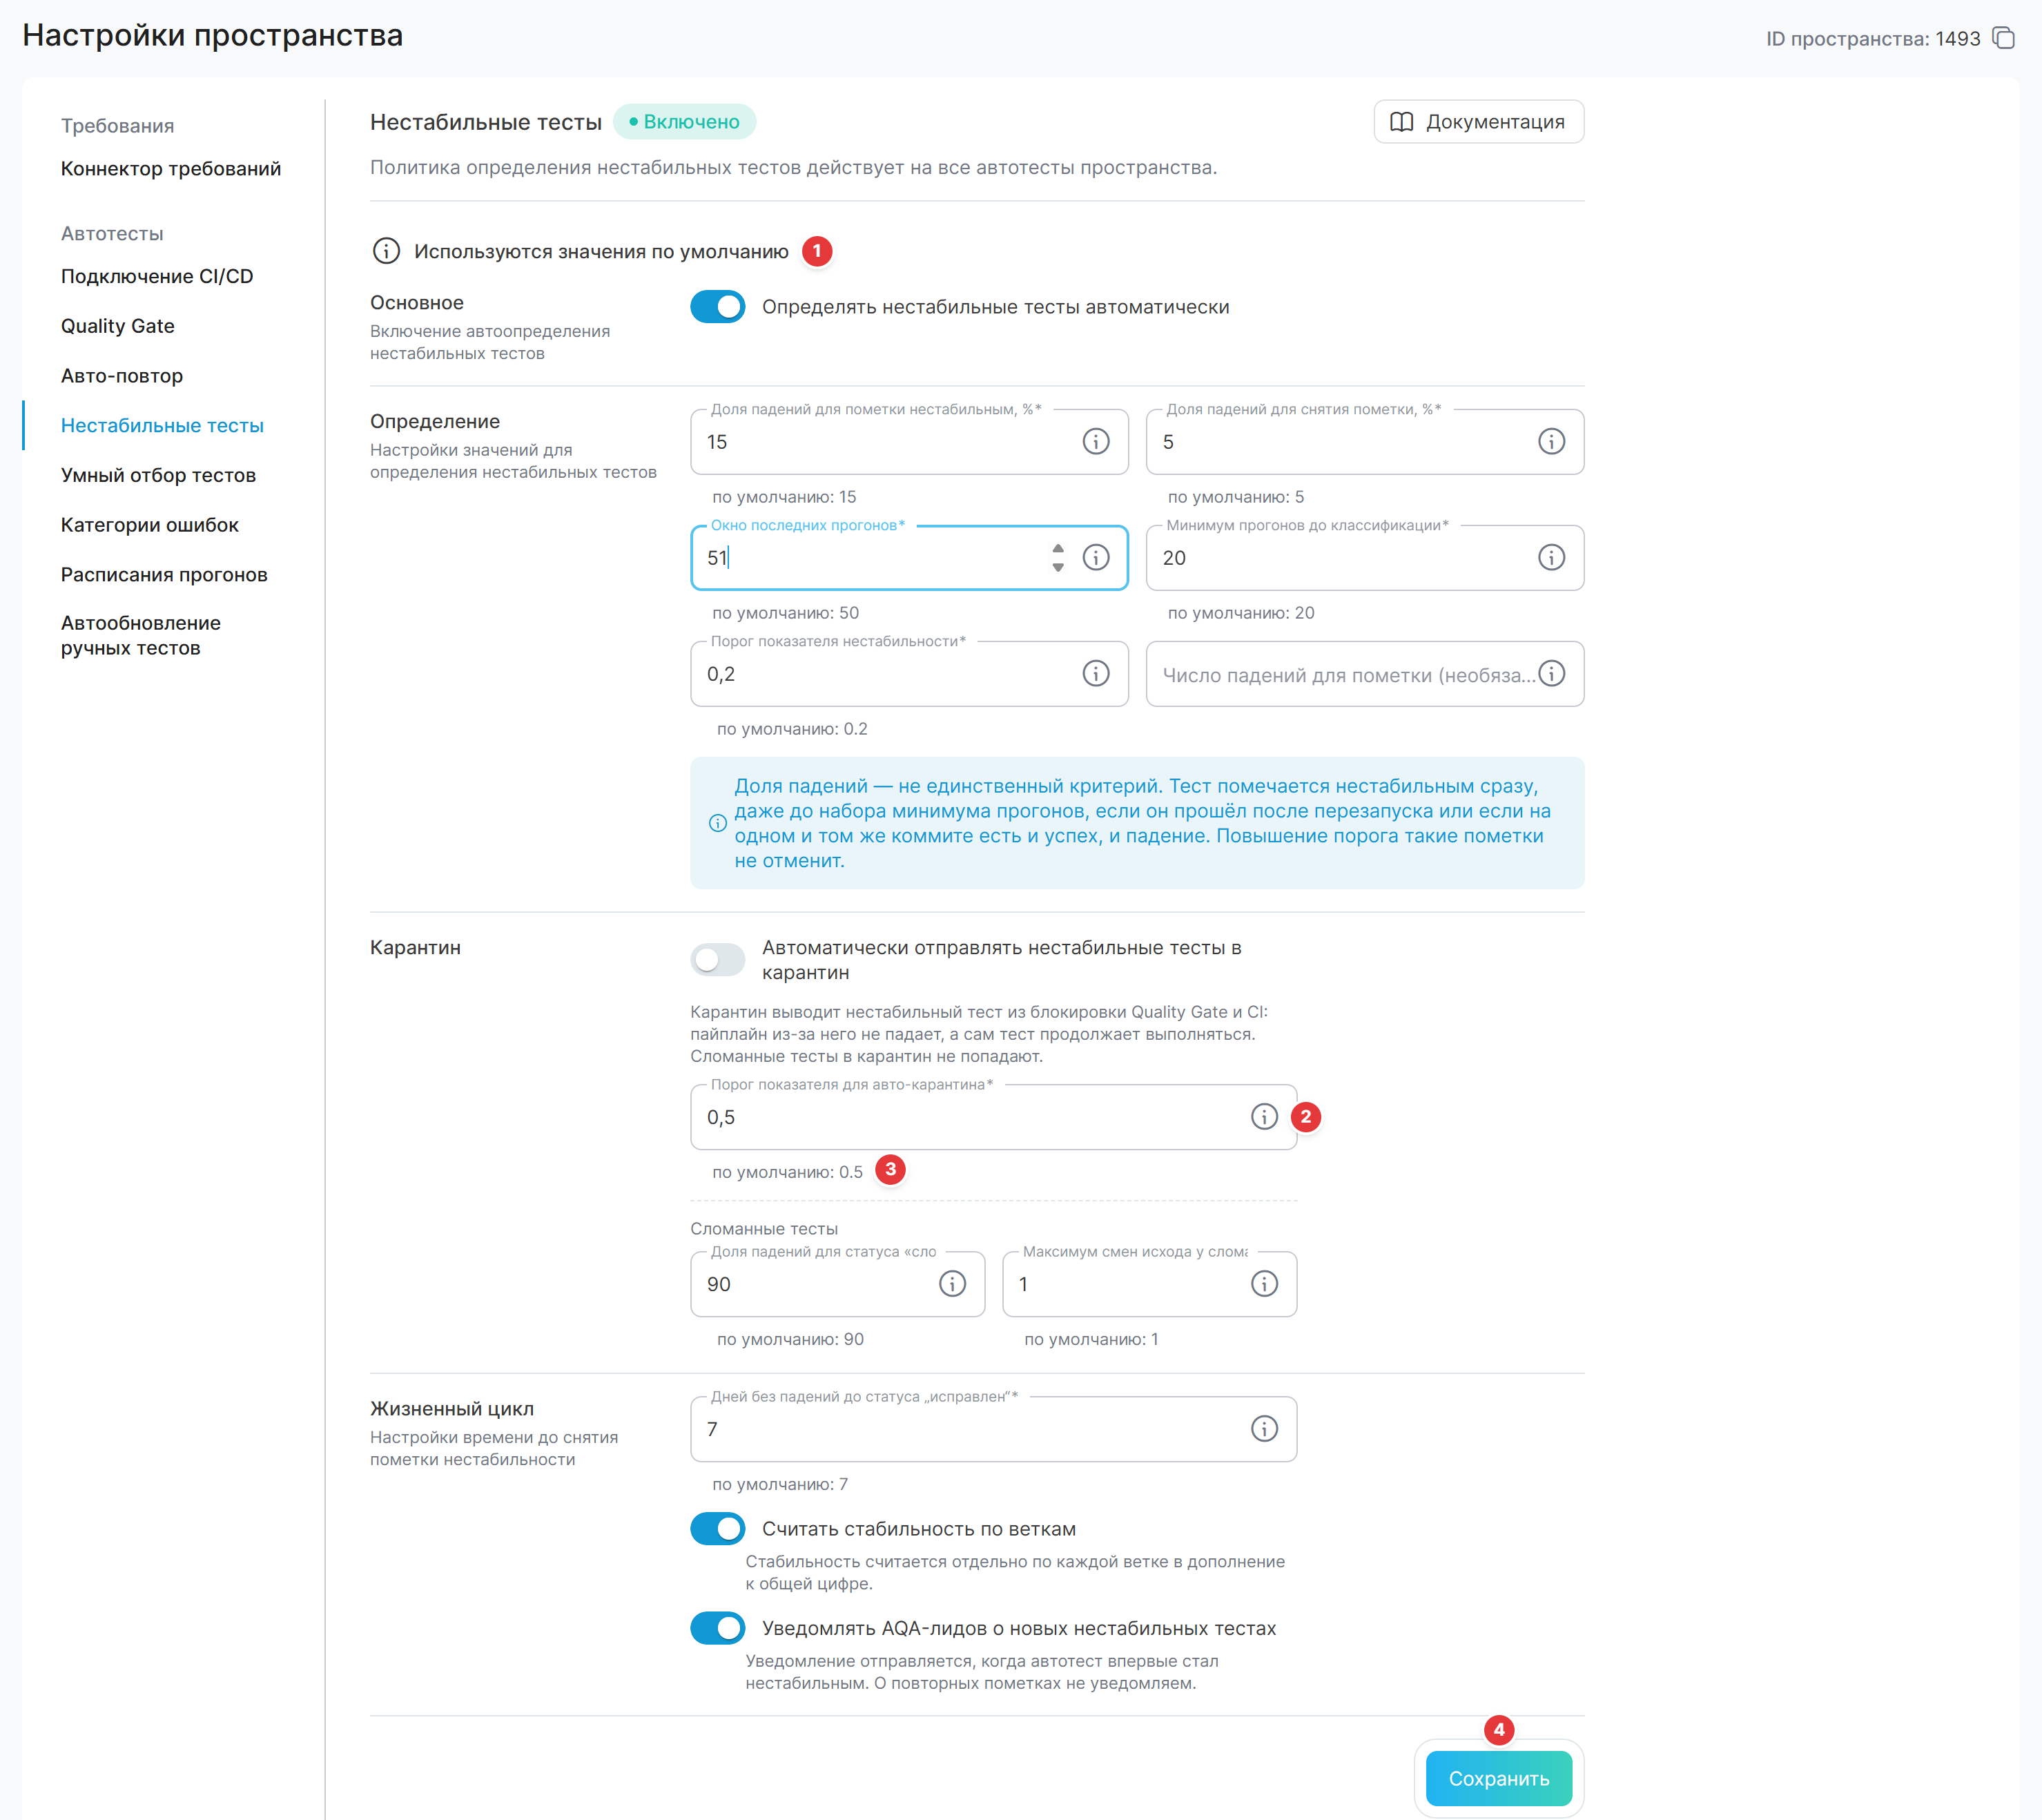Select Нестабильные тесты in sidebar
Image resolution: width=2042 pixels, height=1820 pixels.
[x=162, y=425]
